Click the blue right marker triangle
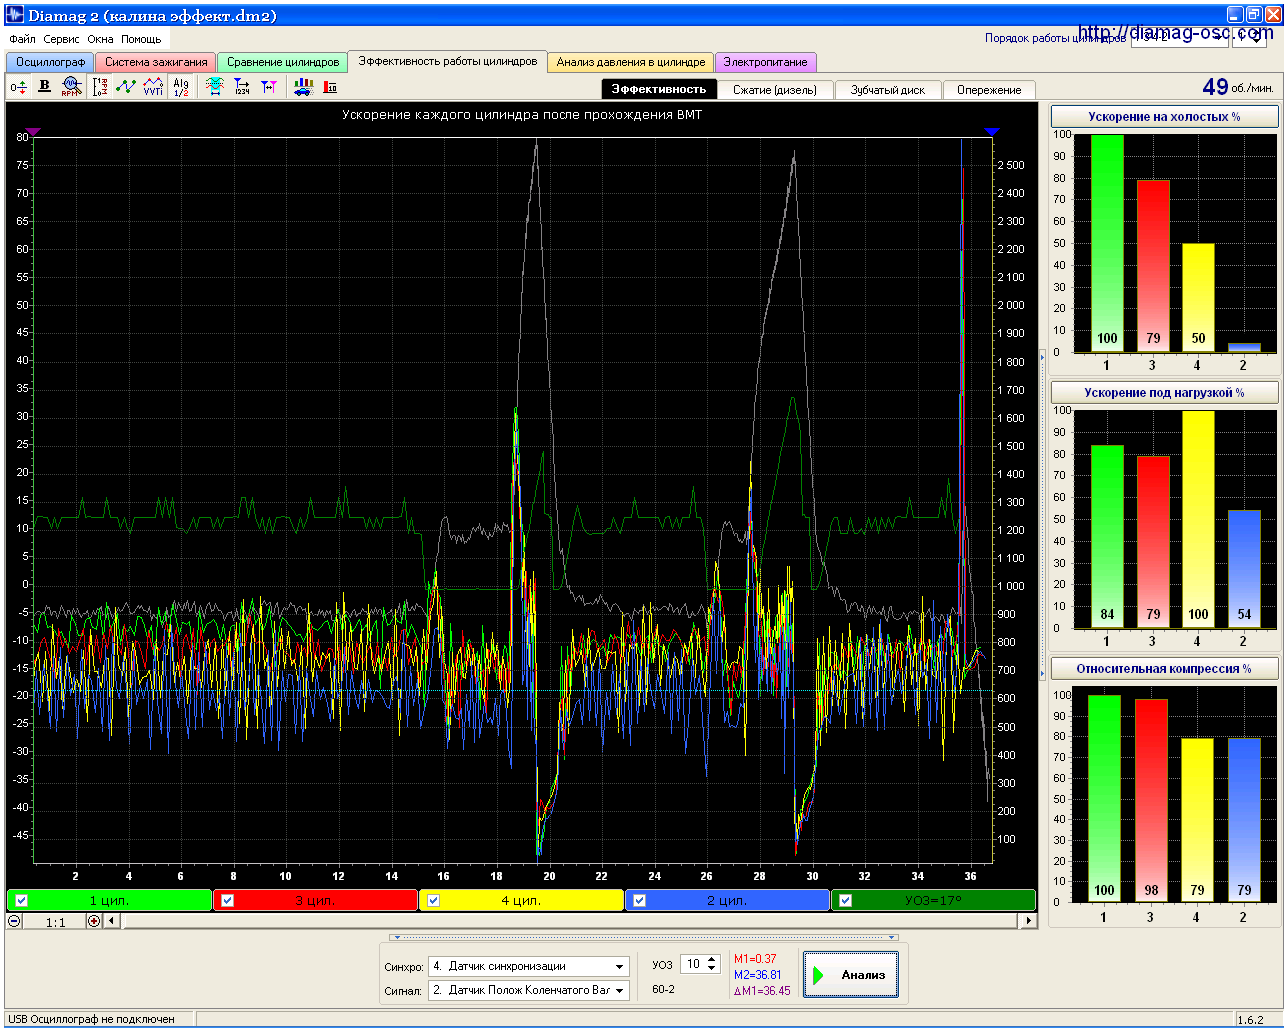Screen dimensions: 1288x1032 tap(991, 131)
